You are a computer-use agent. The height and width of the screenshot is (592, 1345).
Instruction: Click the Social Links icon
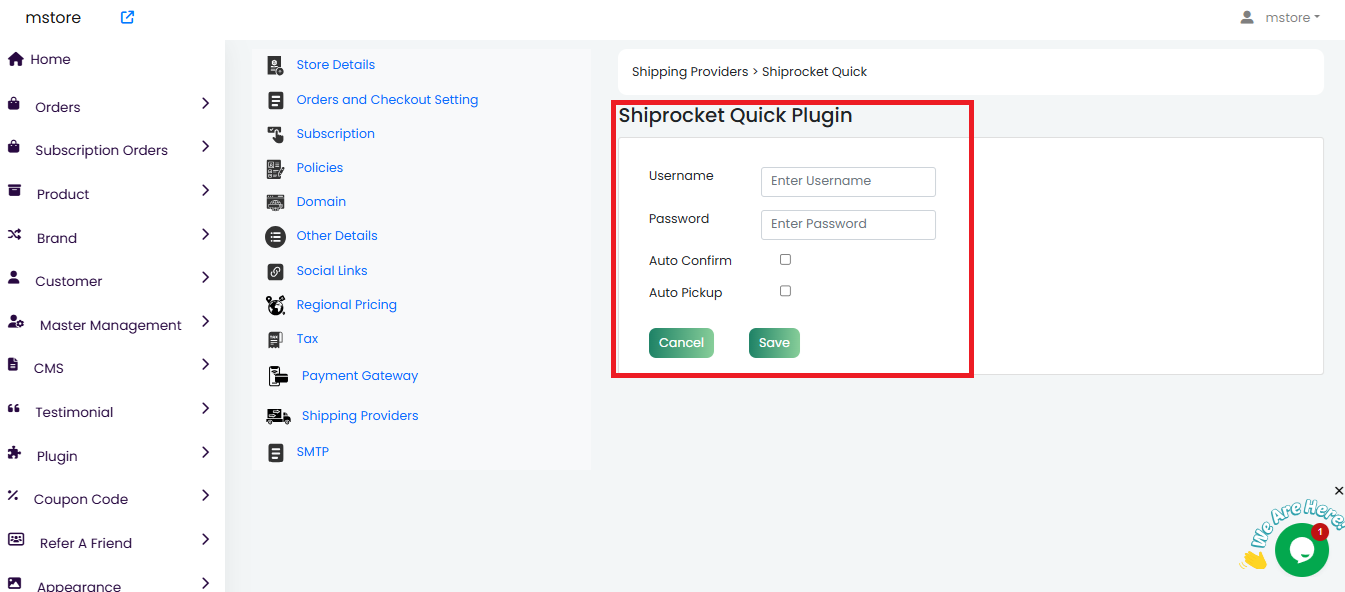pyautogui.click(x=276, y=271)
